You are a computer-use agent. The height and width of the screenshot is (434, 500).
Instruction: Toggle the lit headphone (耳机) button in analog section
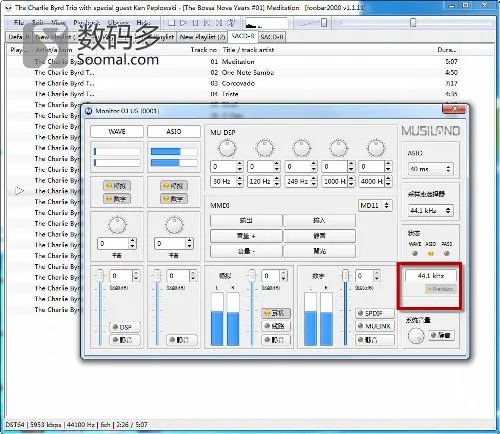tap(276, 313)
